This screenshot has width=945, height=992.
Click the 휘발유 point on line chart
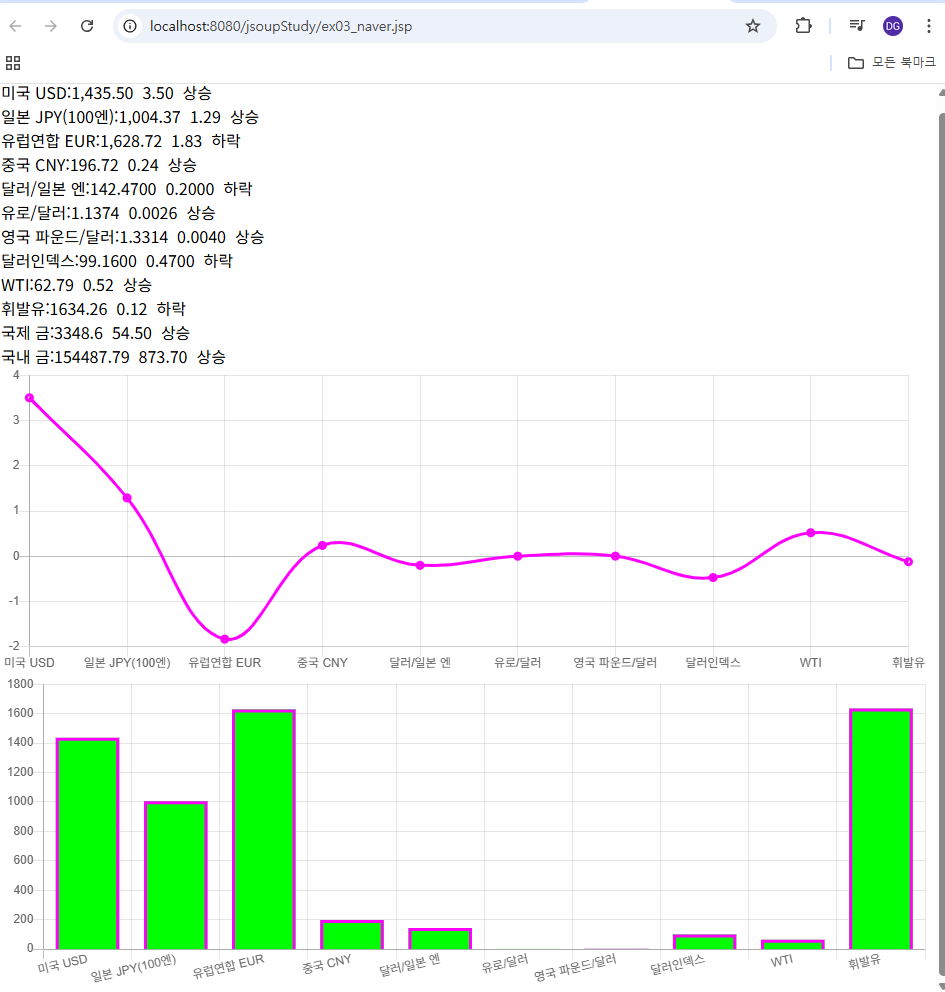pyautogui.click(x=908, y=562)
